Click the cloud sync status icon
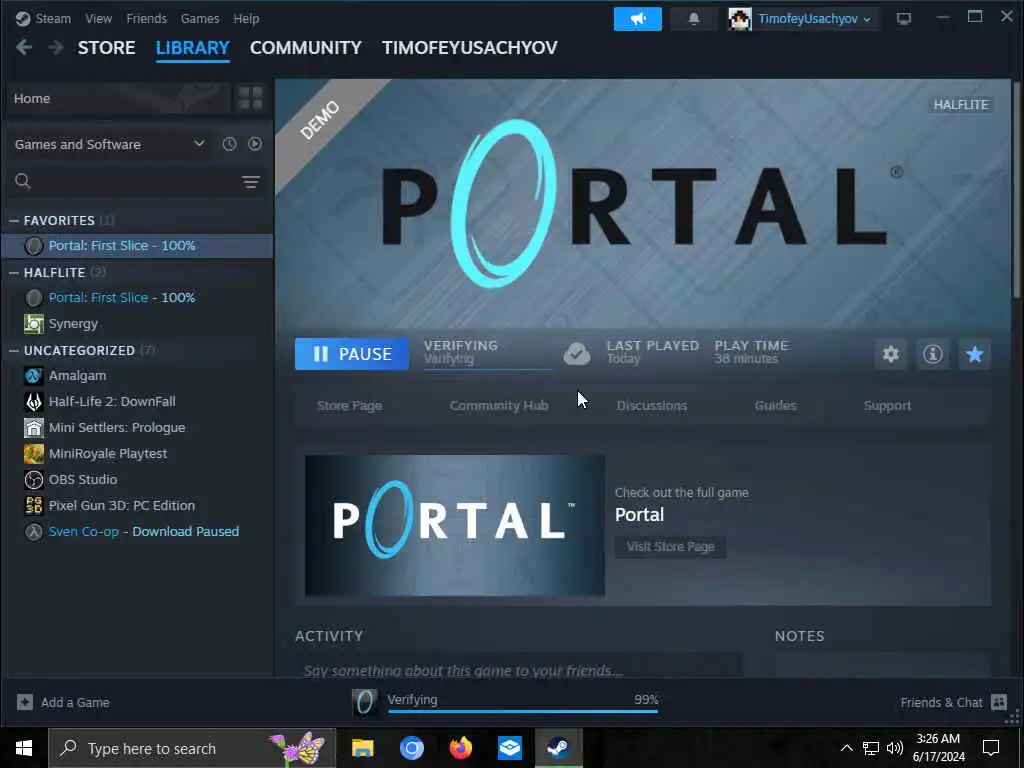This screenshot has width=1024, height=768. point(577,353)
